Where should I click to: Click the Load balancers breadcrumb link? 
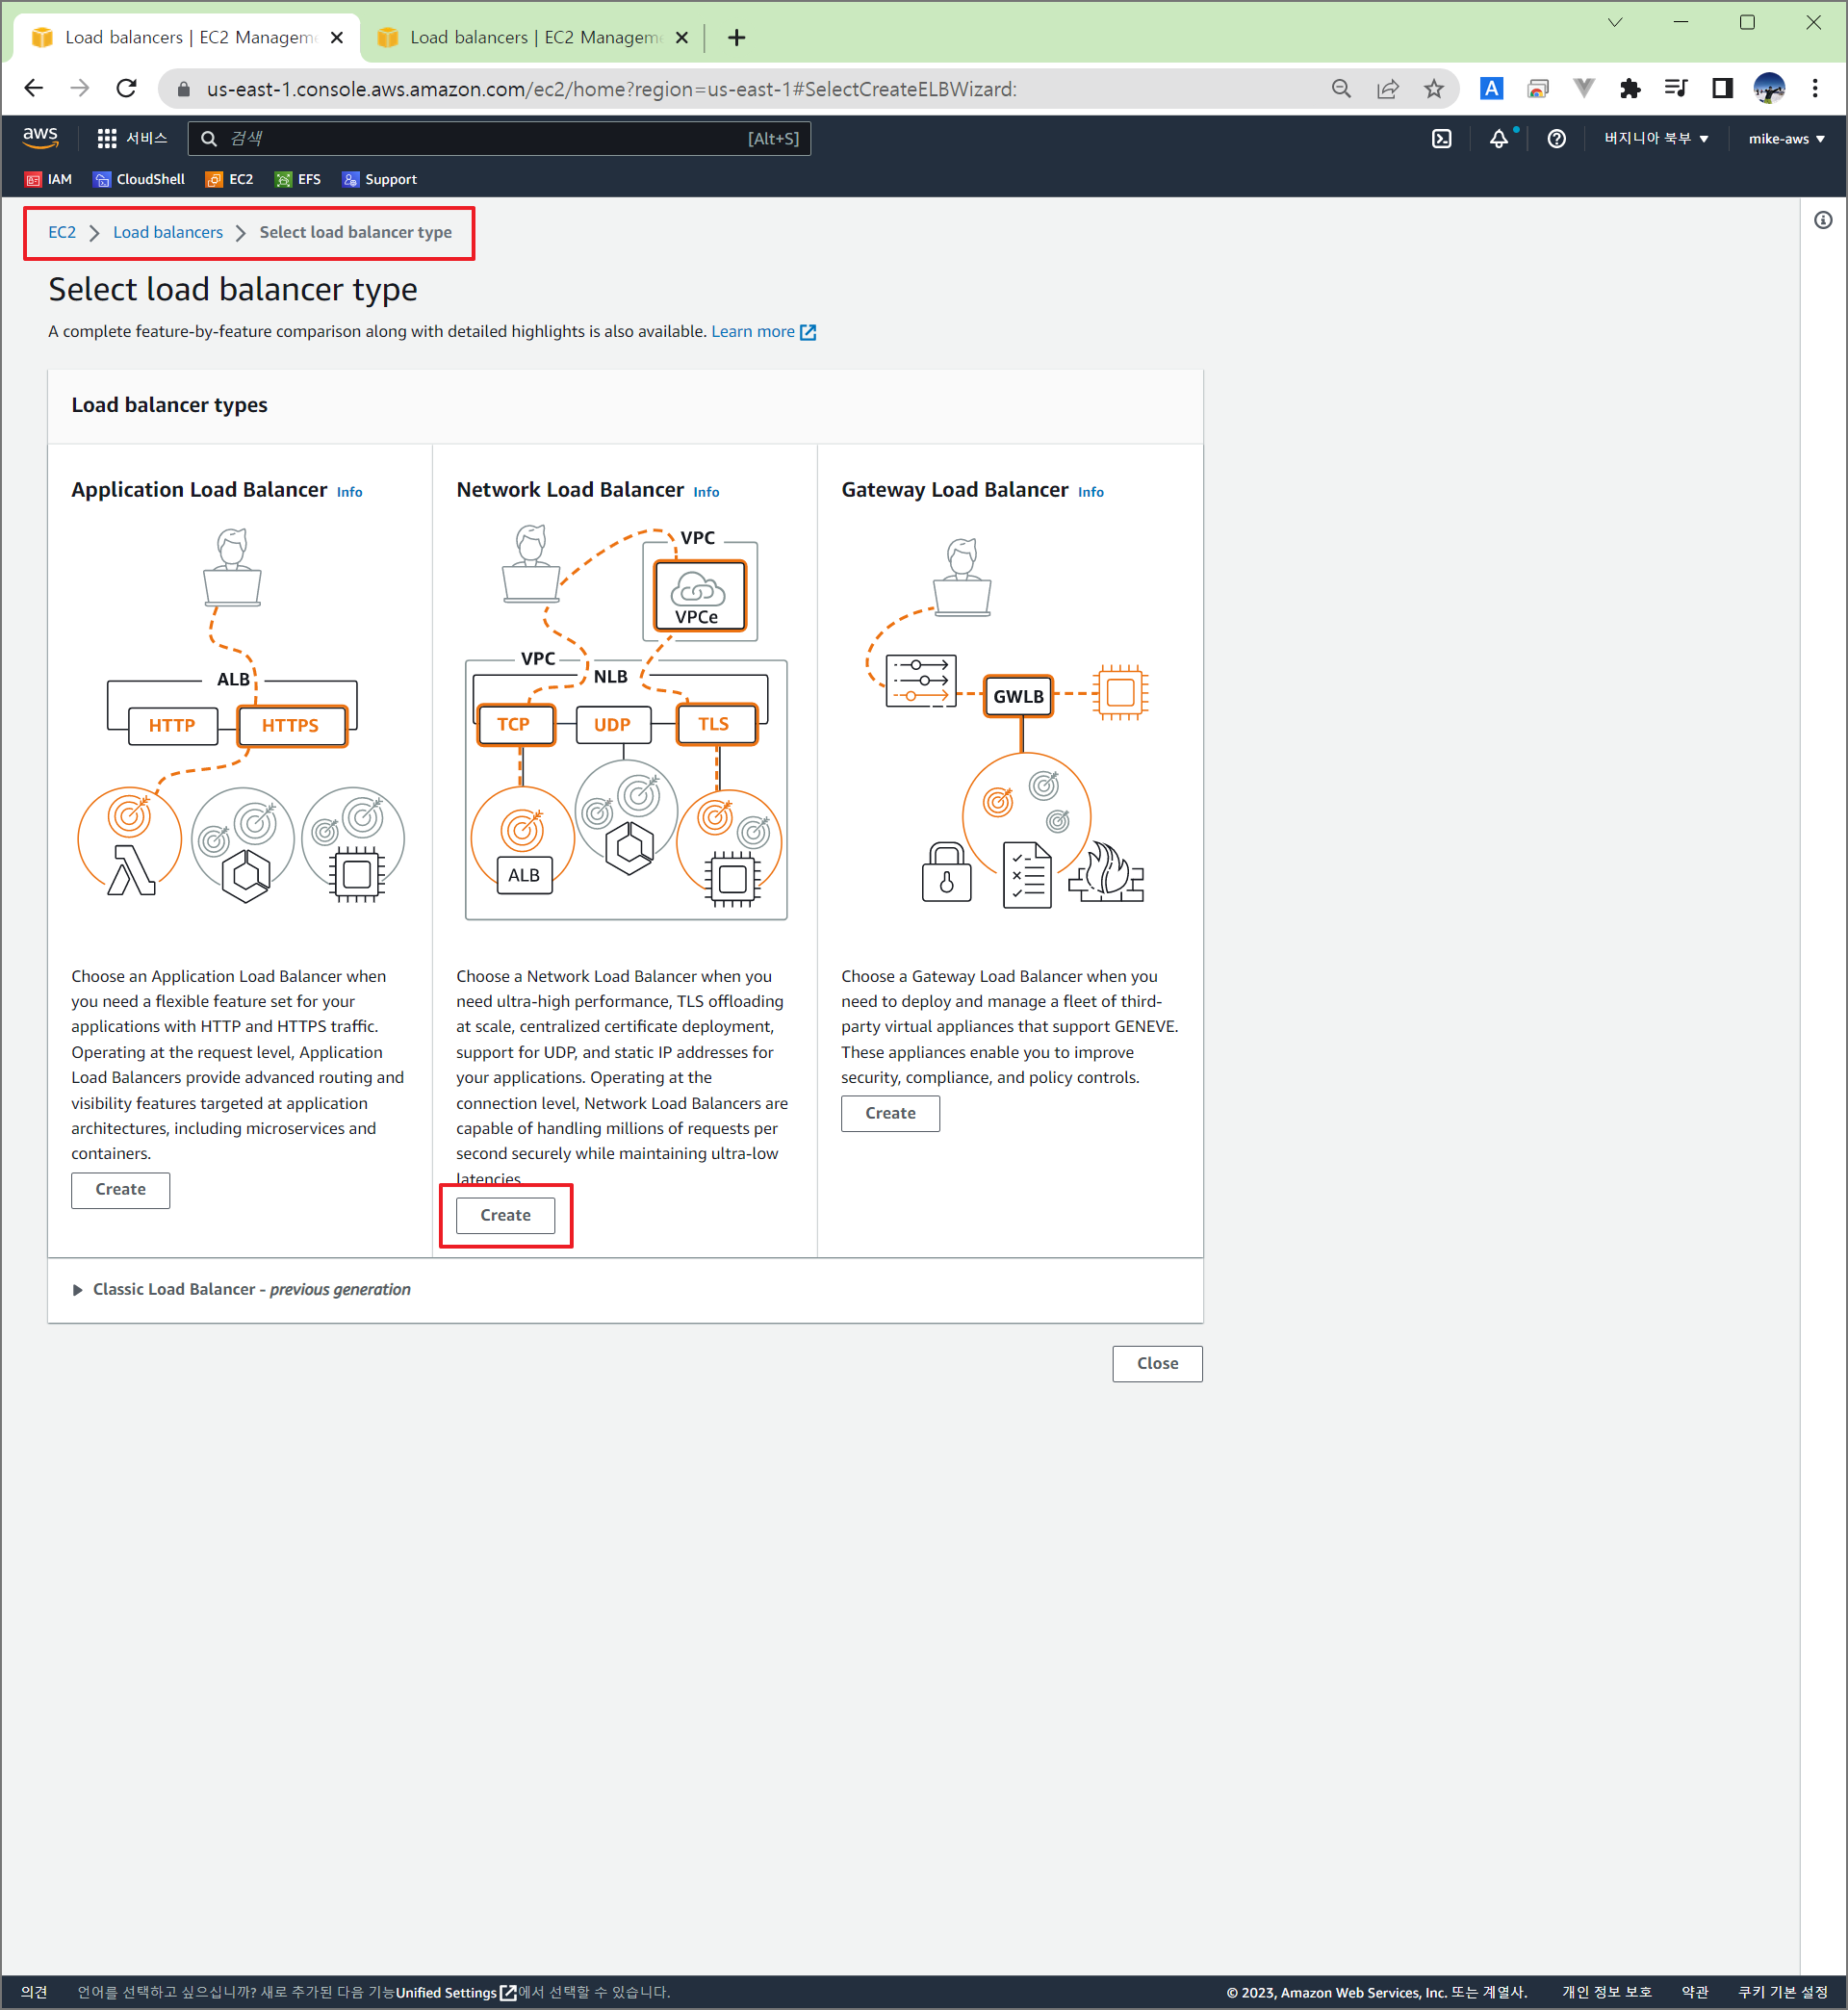point(168,232)
